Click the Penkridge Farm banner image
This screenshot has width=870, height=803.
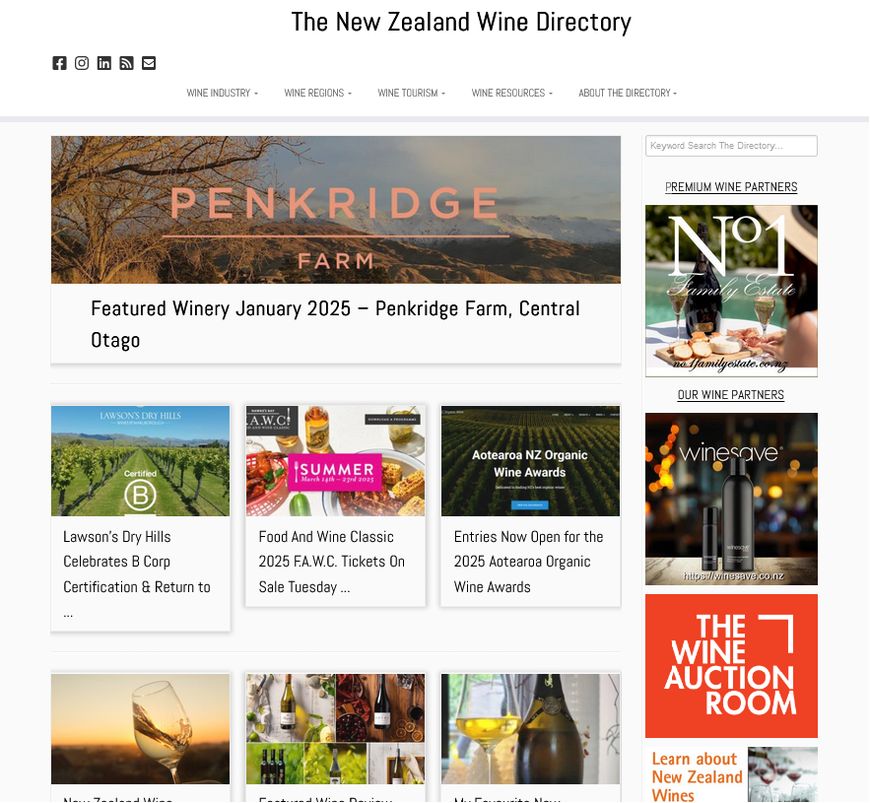click(336, 210)
